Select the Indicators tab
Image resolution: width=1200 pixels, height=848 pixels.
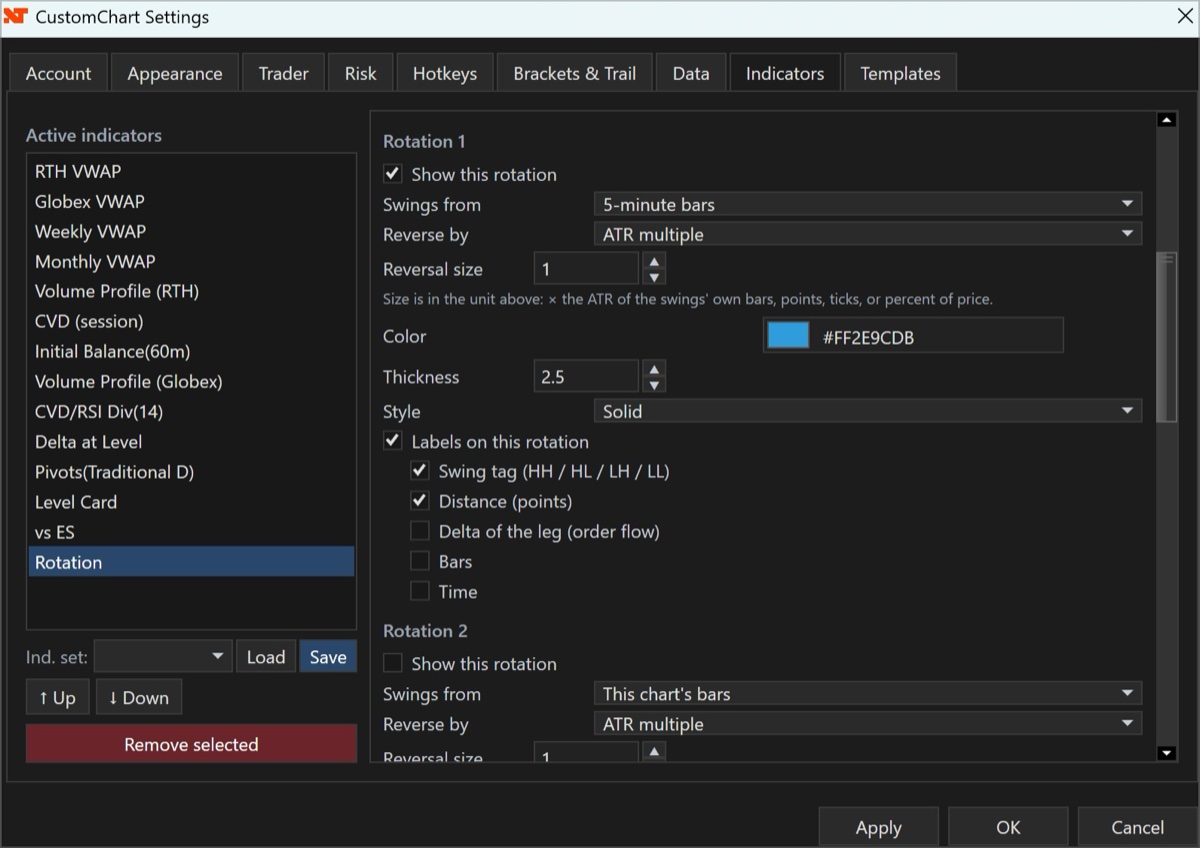point(785,73)
